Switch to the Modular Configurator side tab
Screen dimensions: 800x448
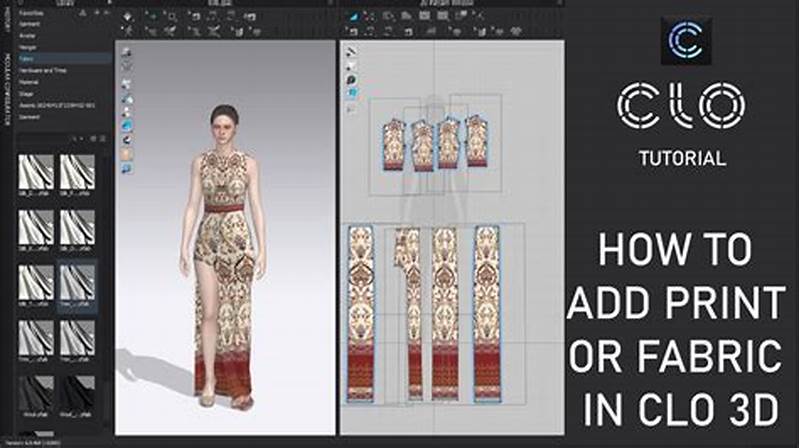(x=7, y=89)
